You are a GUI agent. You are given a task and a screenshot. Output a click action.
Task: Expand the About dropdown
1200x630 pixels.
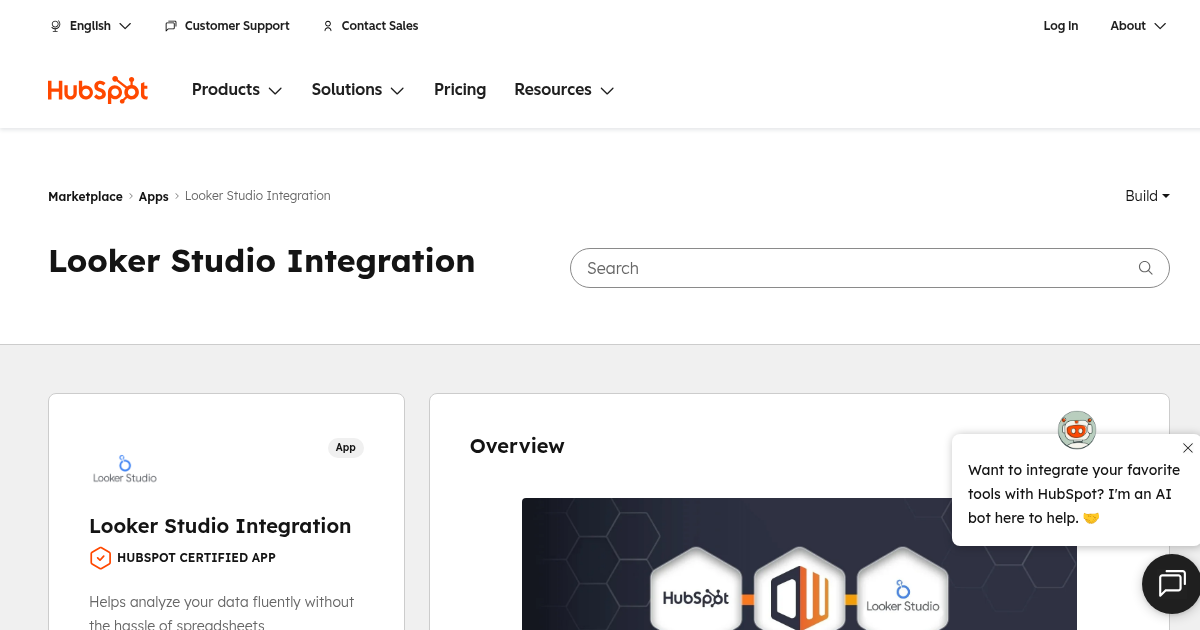[x=1138, y=26]
